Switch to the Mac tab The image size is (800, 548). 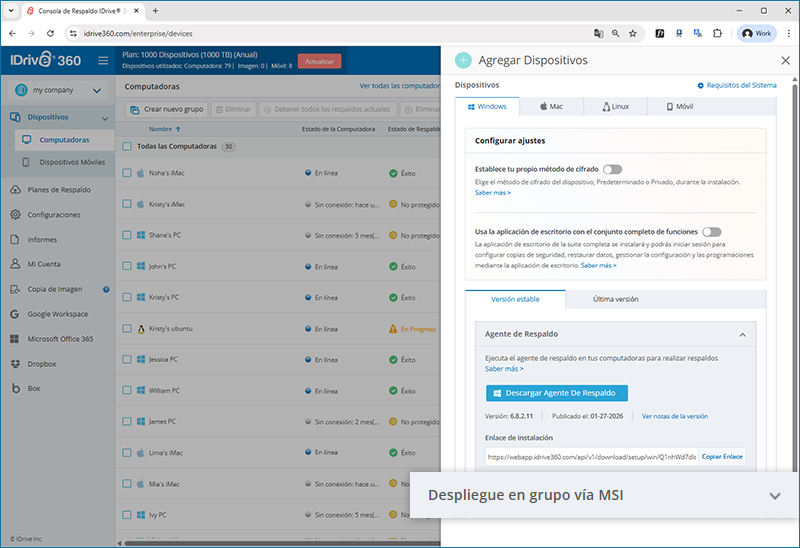(552, 107)
